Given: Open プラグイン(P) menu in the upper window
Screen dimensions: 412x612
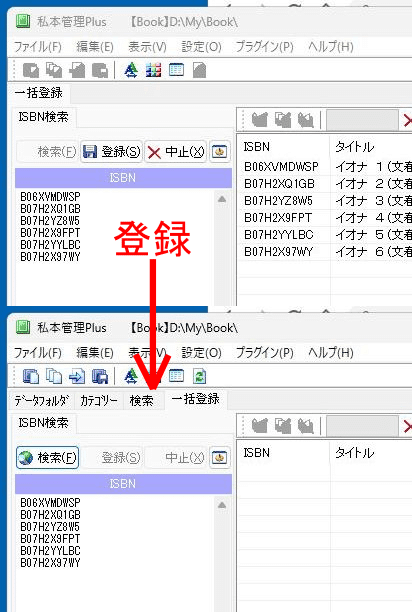Looking at the screenshot, I should (x=265, y=47).
